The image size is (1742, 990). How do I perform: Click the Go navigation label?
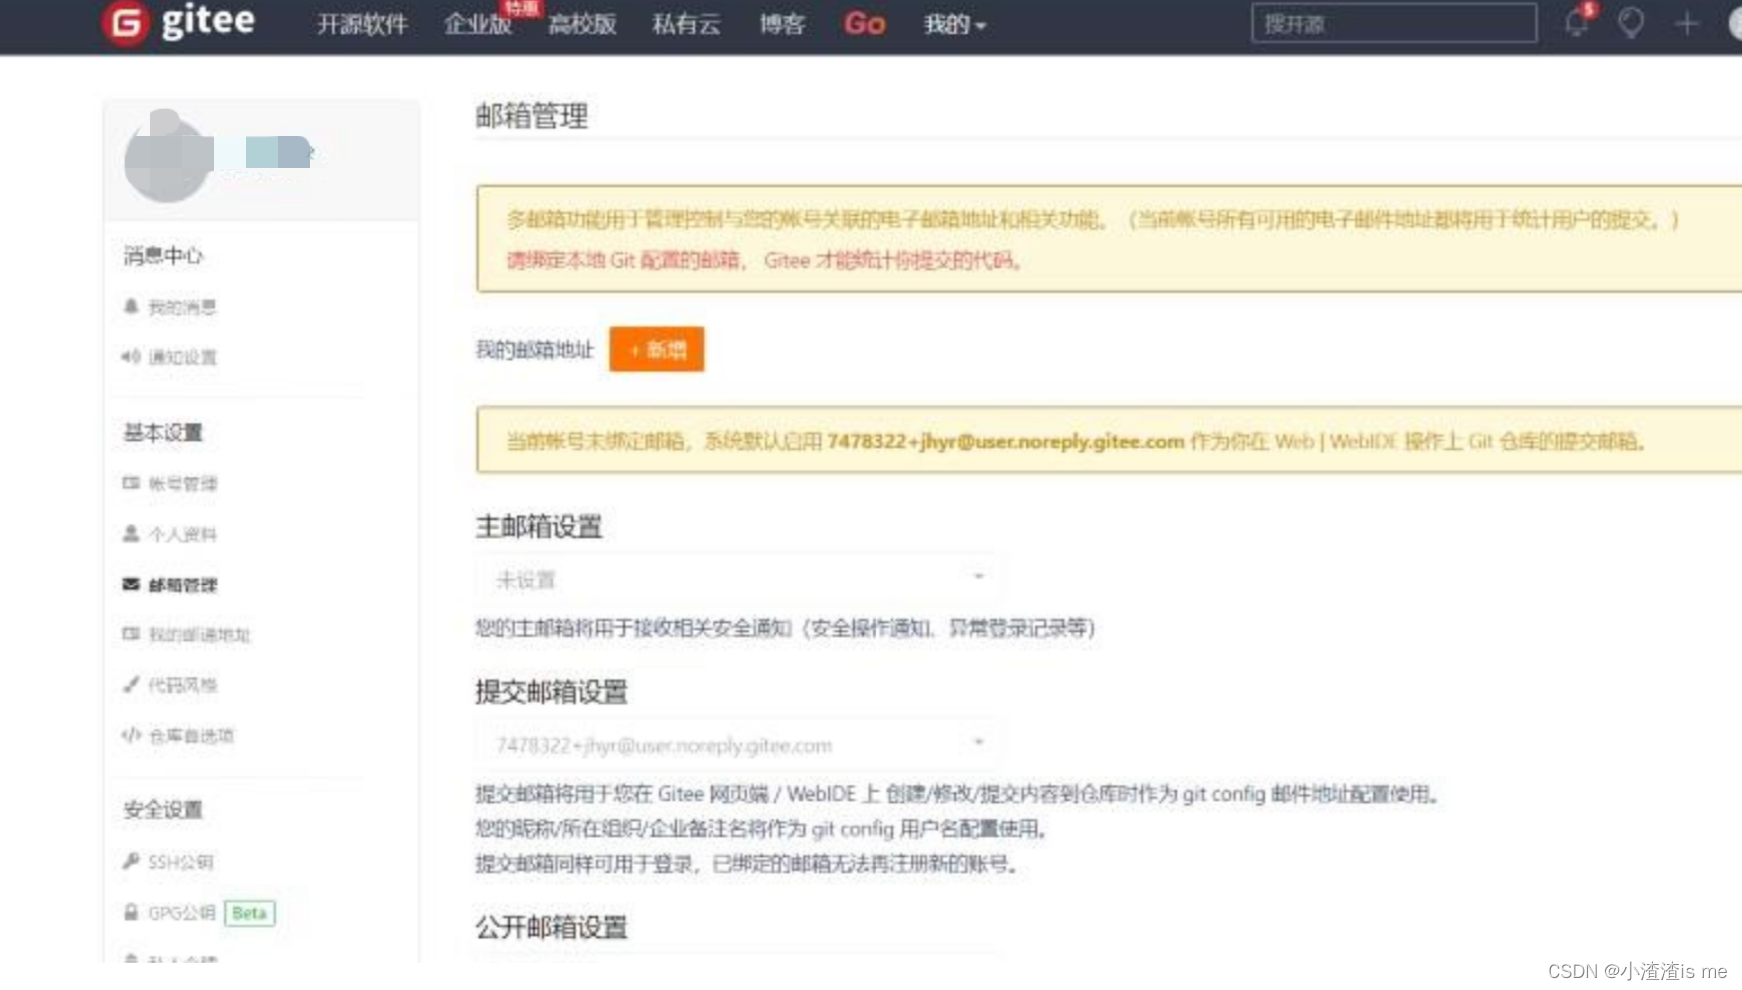(862, 24)
